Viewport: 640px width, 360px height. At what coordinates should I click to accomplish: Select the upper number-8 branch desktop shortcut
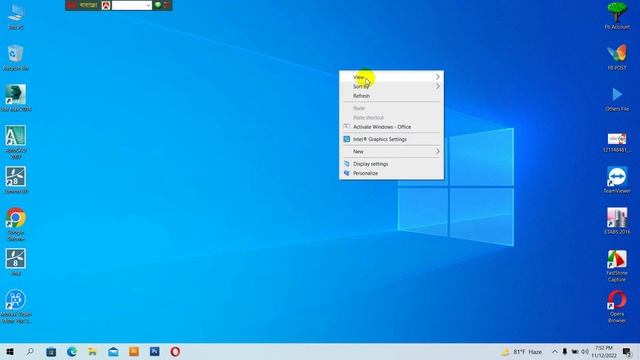coord(16,180)
